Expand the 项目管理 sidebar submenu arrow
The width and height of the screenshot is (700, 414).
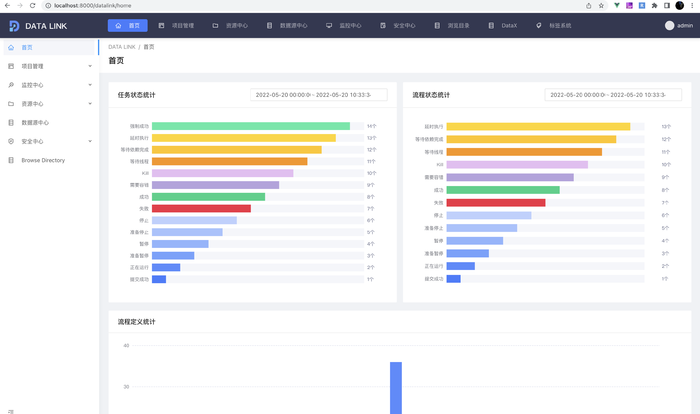pos(89,66)
